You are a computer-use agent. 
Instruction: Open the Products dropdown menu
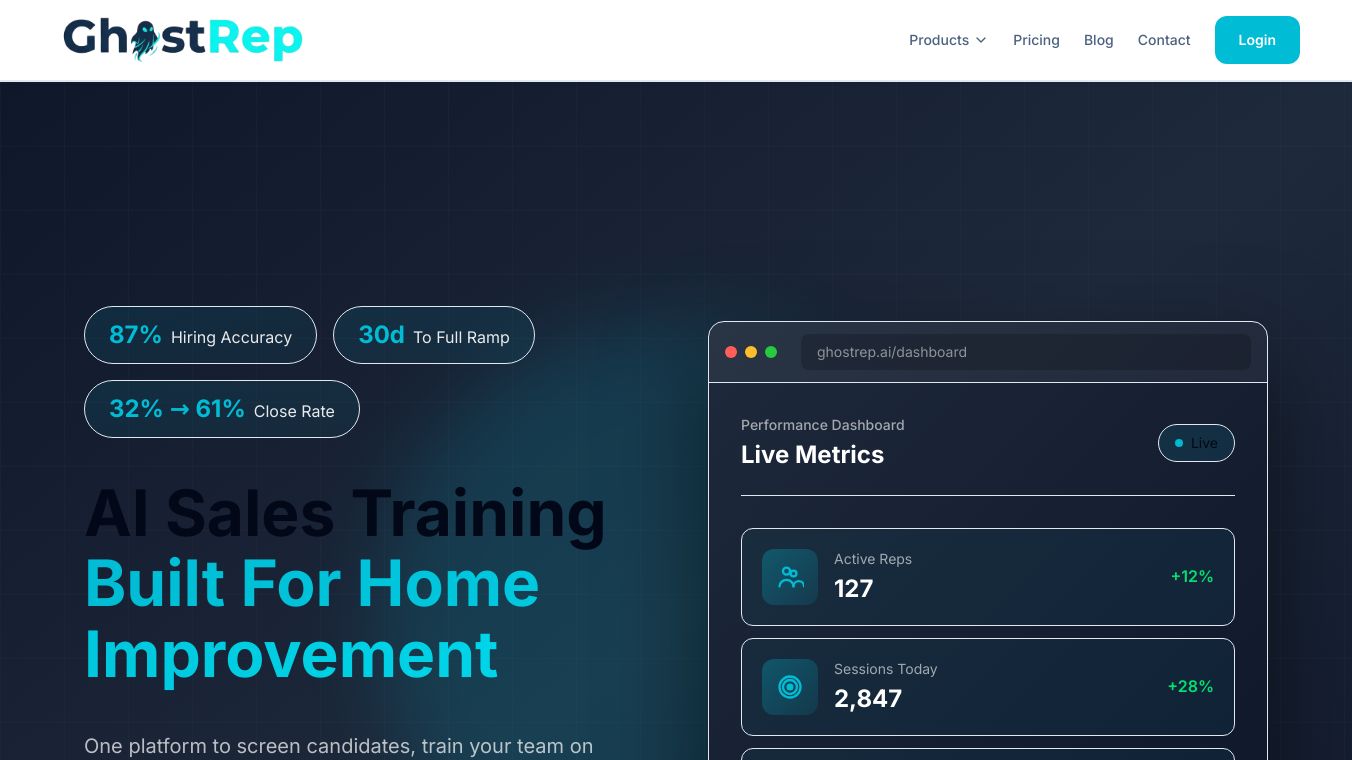click(947, 40)
